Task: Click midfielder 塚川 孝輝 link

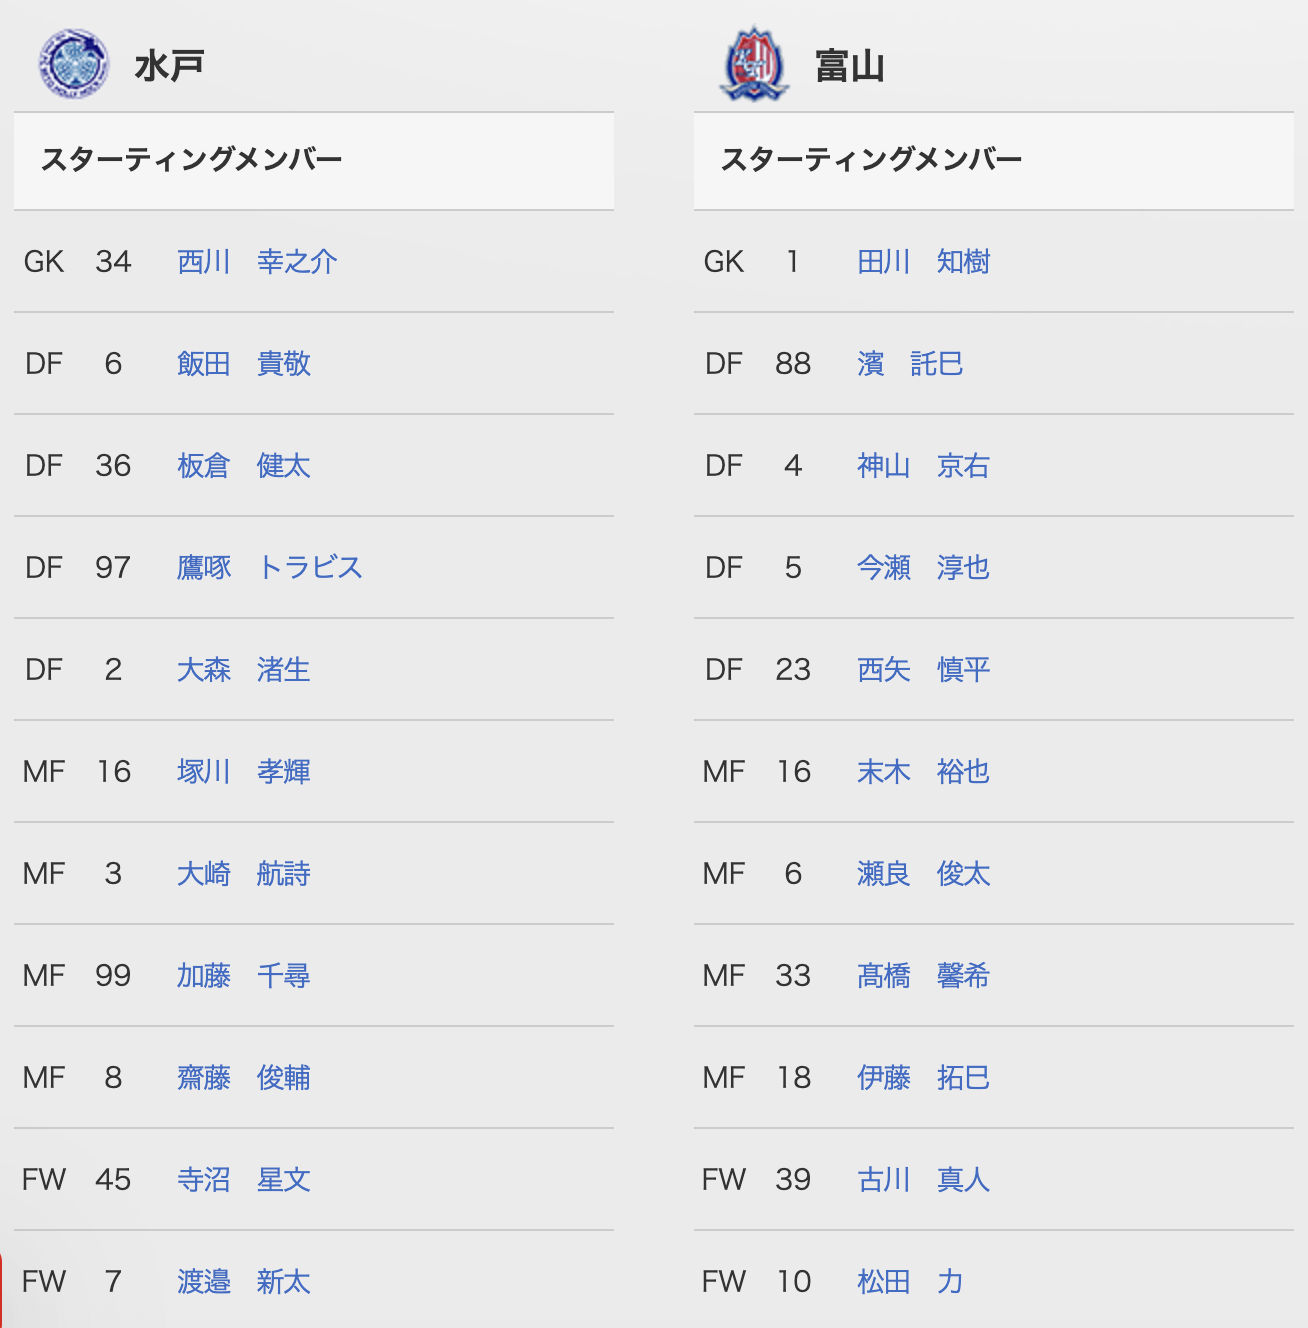Action: click(244, 772)
